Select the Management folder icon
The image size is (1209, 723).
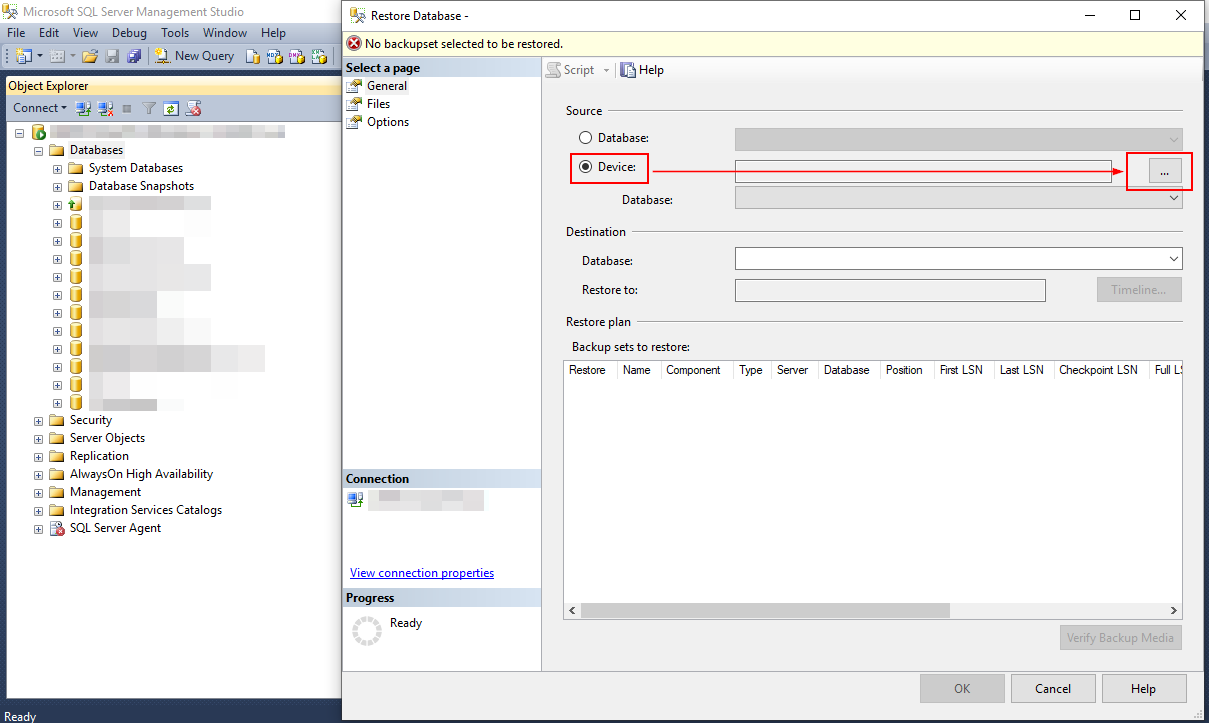[x=56, y=492]
